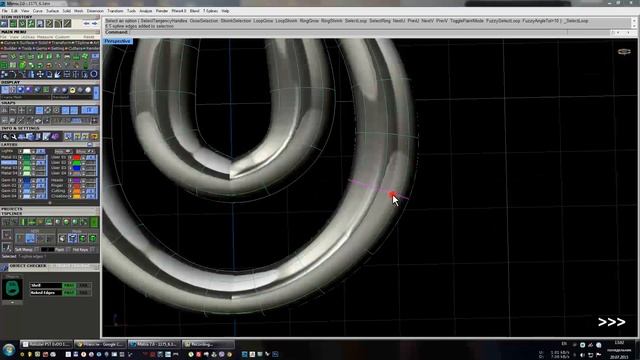Select the blue shaded sphere display icon

click(20, 90)
